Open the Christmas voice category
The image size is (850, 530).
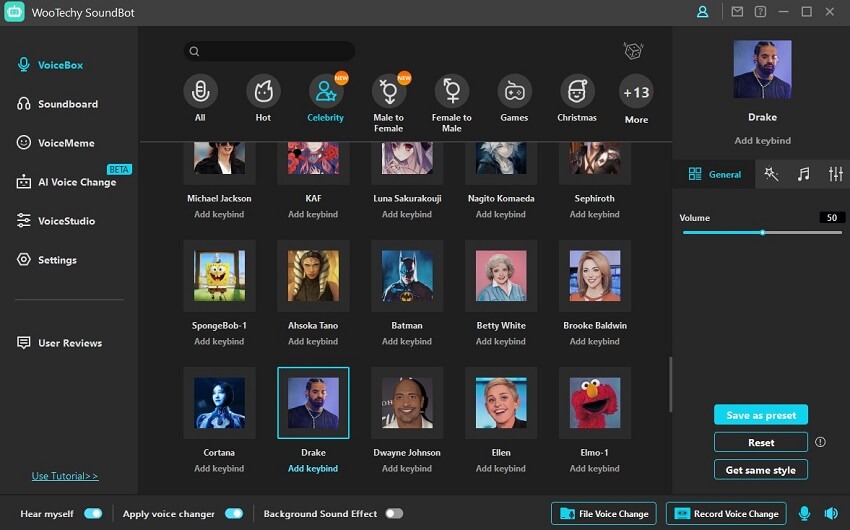point(577,92)
